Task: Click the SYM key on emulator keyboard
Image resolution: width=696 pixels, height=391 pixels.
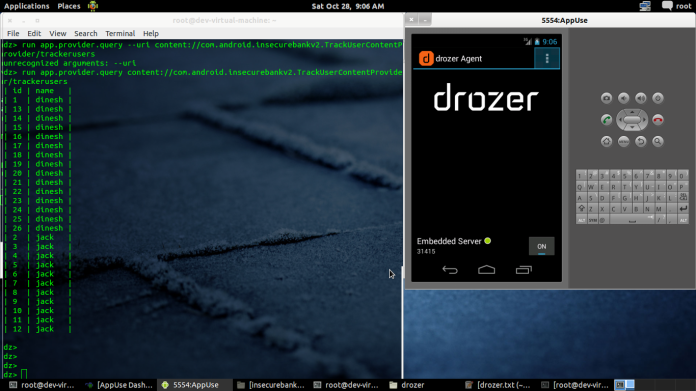Action: [x=593, y=220]
